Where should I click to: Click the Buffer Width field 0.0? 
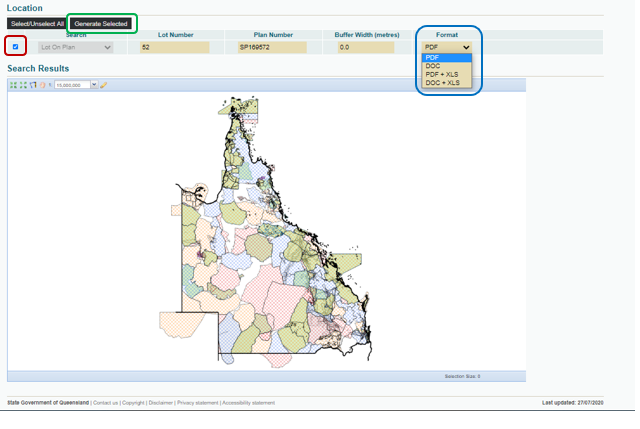(x=366, y=47)
